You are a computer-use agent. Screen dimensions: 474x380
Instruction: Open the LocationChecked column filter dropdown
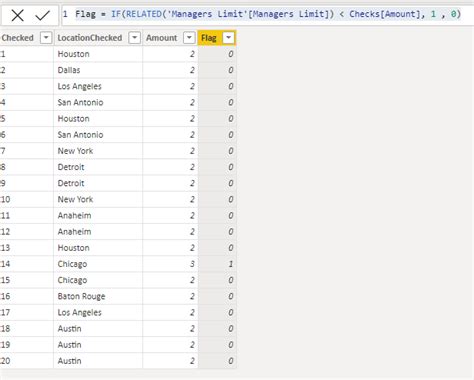(134, 38)
